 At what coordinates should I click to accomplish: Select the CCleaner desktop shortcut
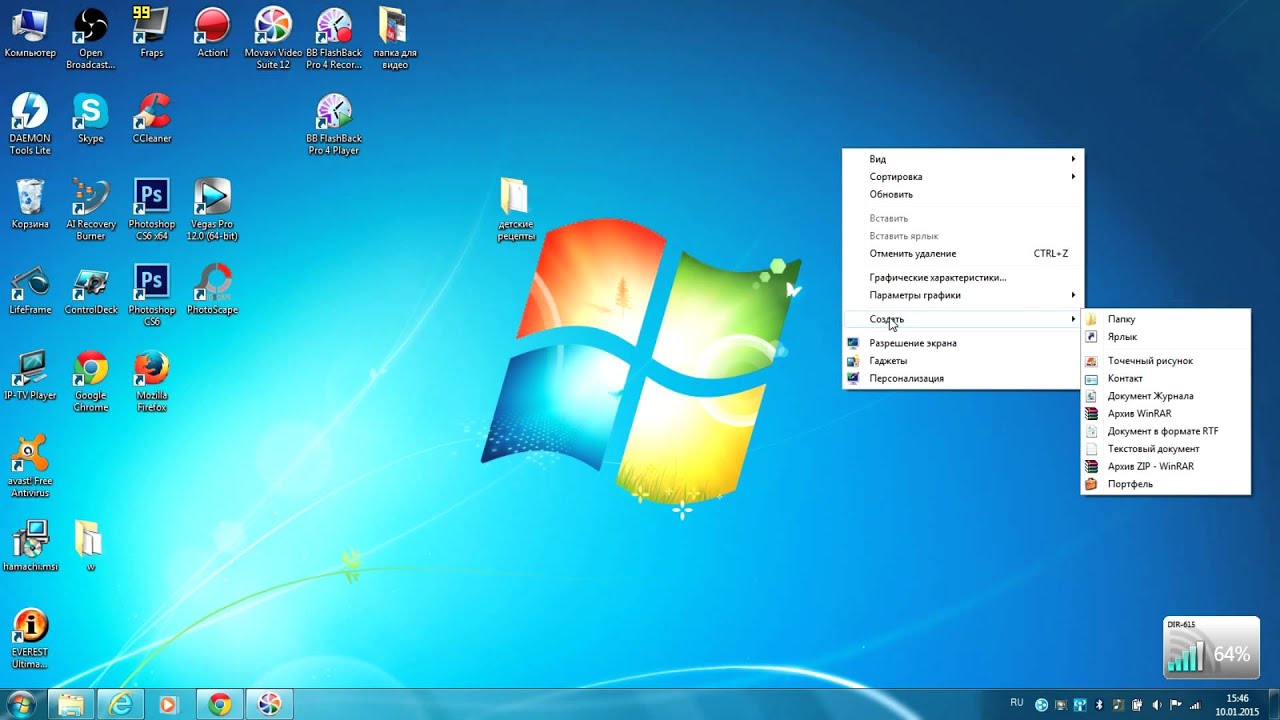coord(152,119)
